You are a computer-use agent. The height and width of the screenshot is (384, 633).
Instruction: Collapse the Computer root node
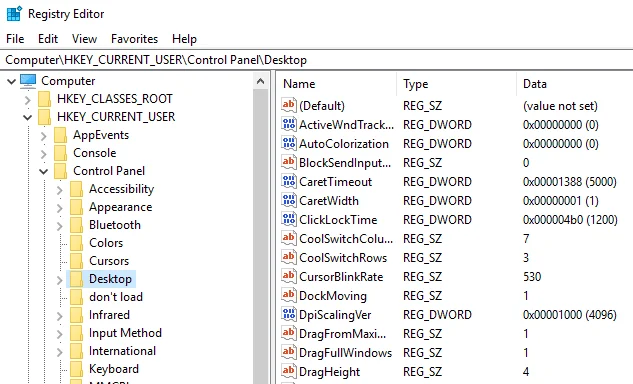(x=11, y=81)
